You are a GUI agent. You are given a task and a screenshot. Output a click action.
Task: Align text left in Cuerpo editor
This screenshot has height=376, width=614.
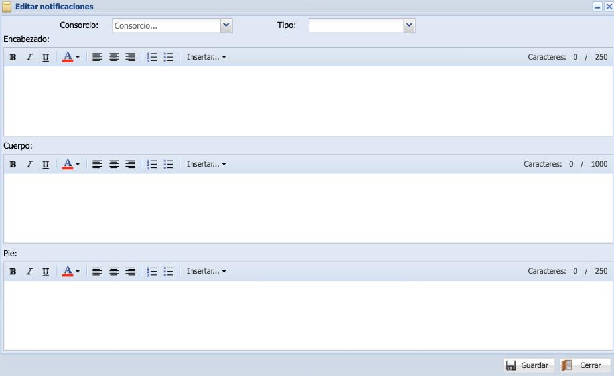[97, 164]
